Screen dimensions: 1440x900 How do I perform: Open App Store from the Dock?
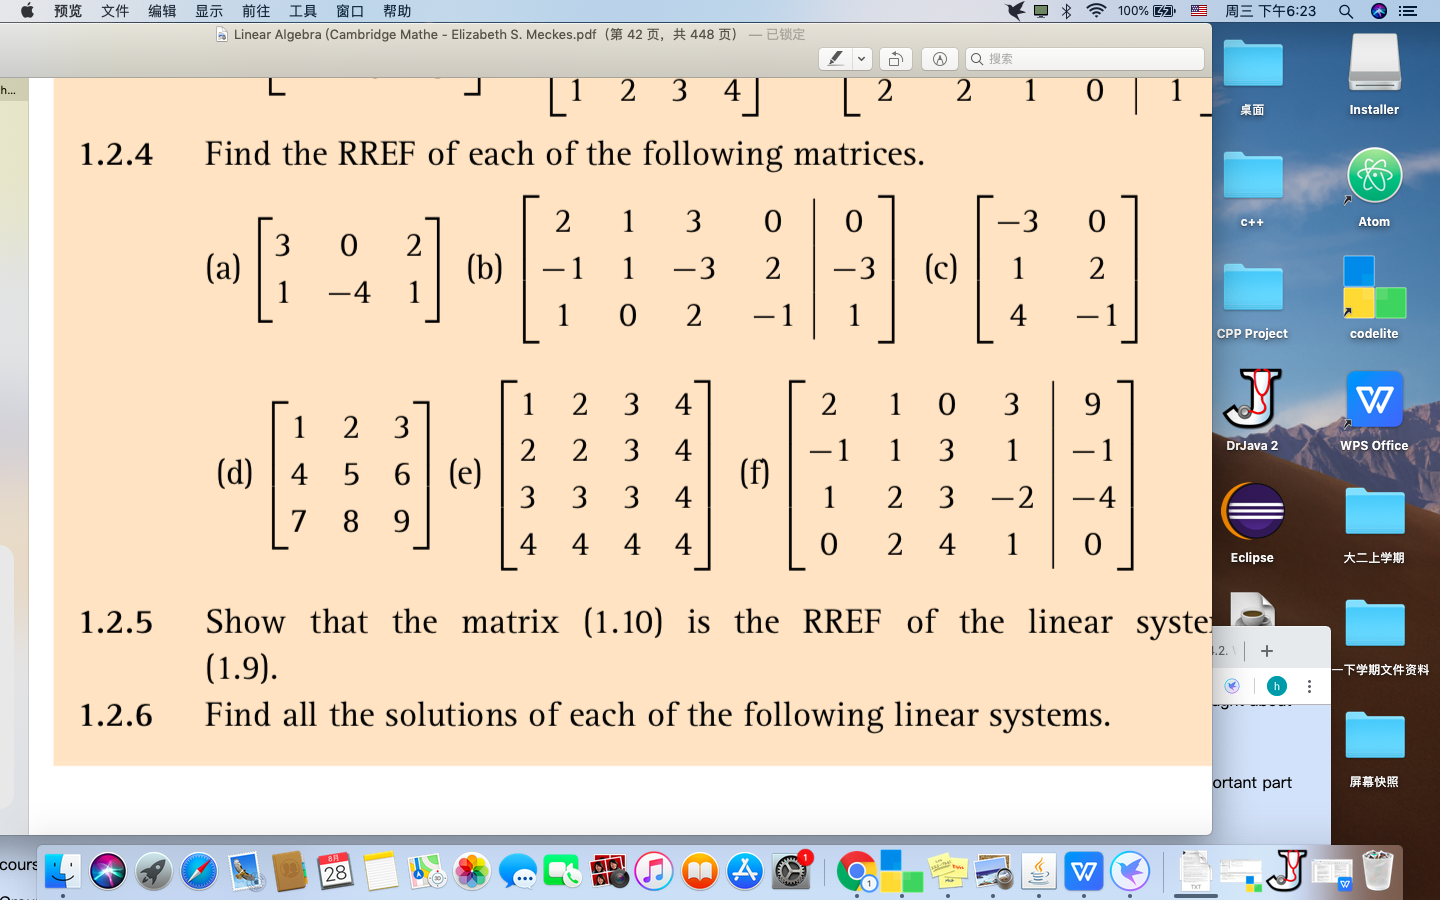(x=745, y=871)
